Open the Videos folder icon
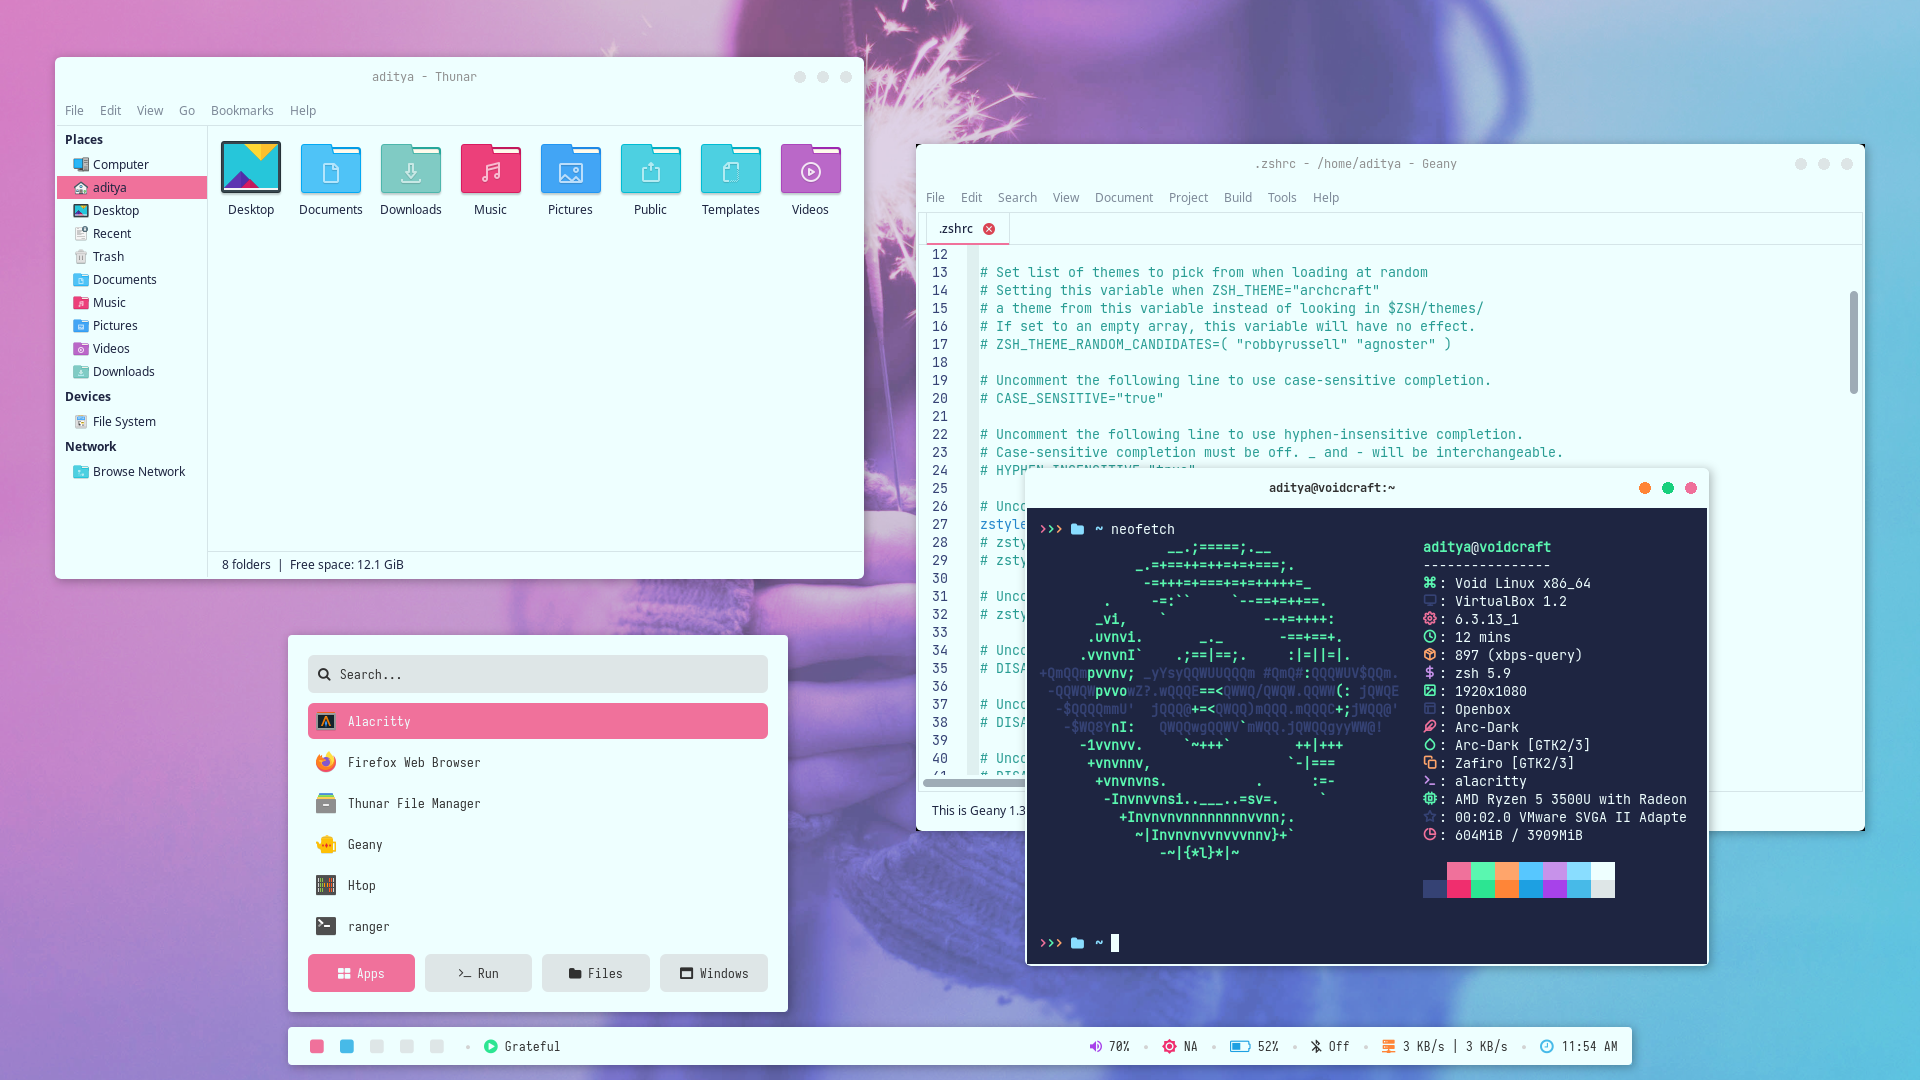This screenshot has width=1920, height=1080. click(810, 171)
